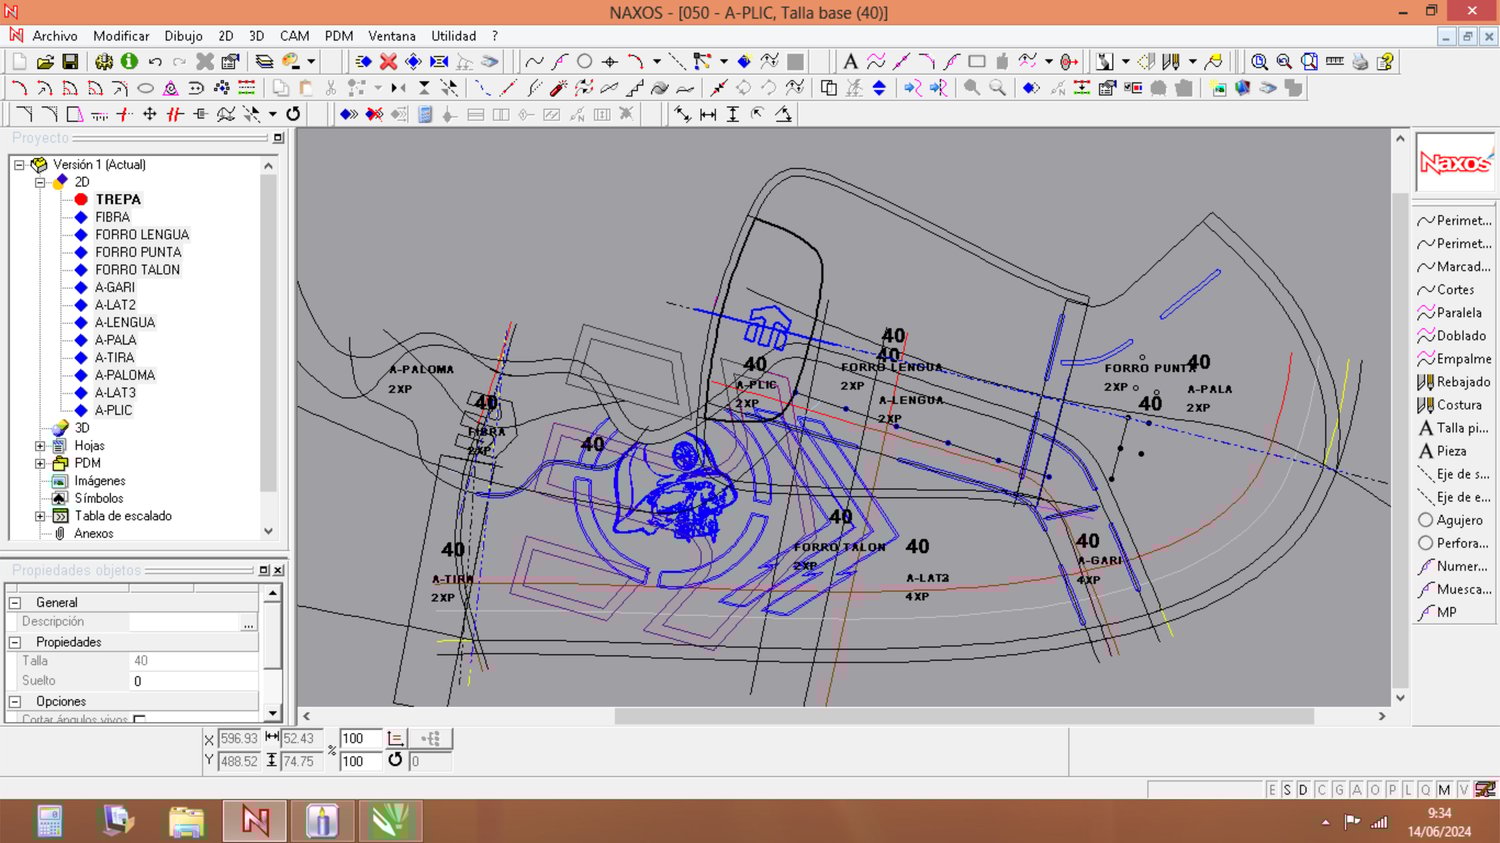
Task: Click the horizontal scrollbar of the canvas
Action: 843,716
